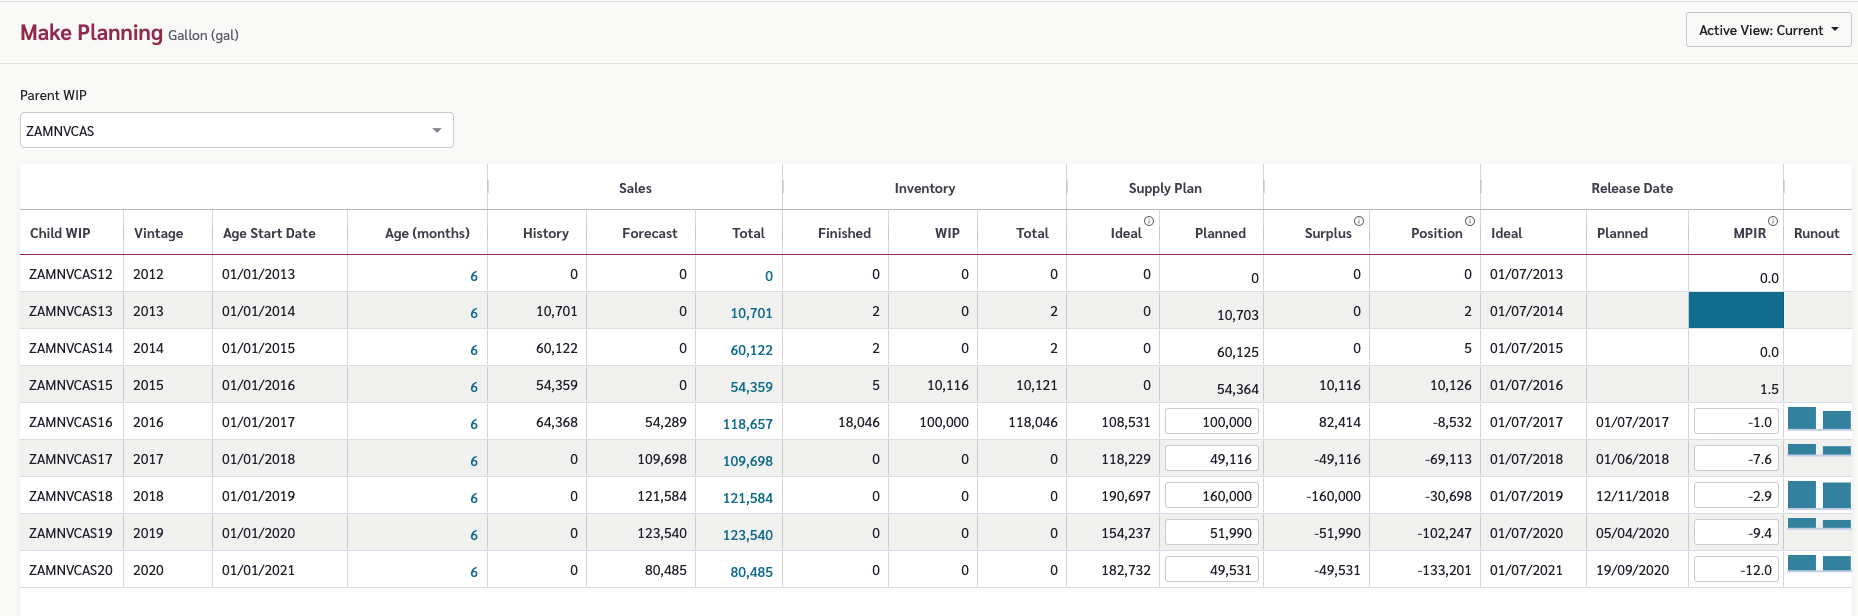
Task: Focus the MPIR input showing -12.0
Action: point(1737,570)
